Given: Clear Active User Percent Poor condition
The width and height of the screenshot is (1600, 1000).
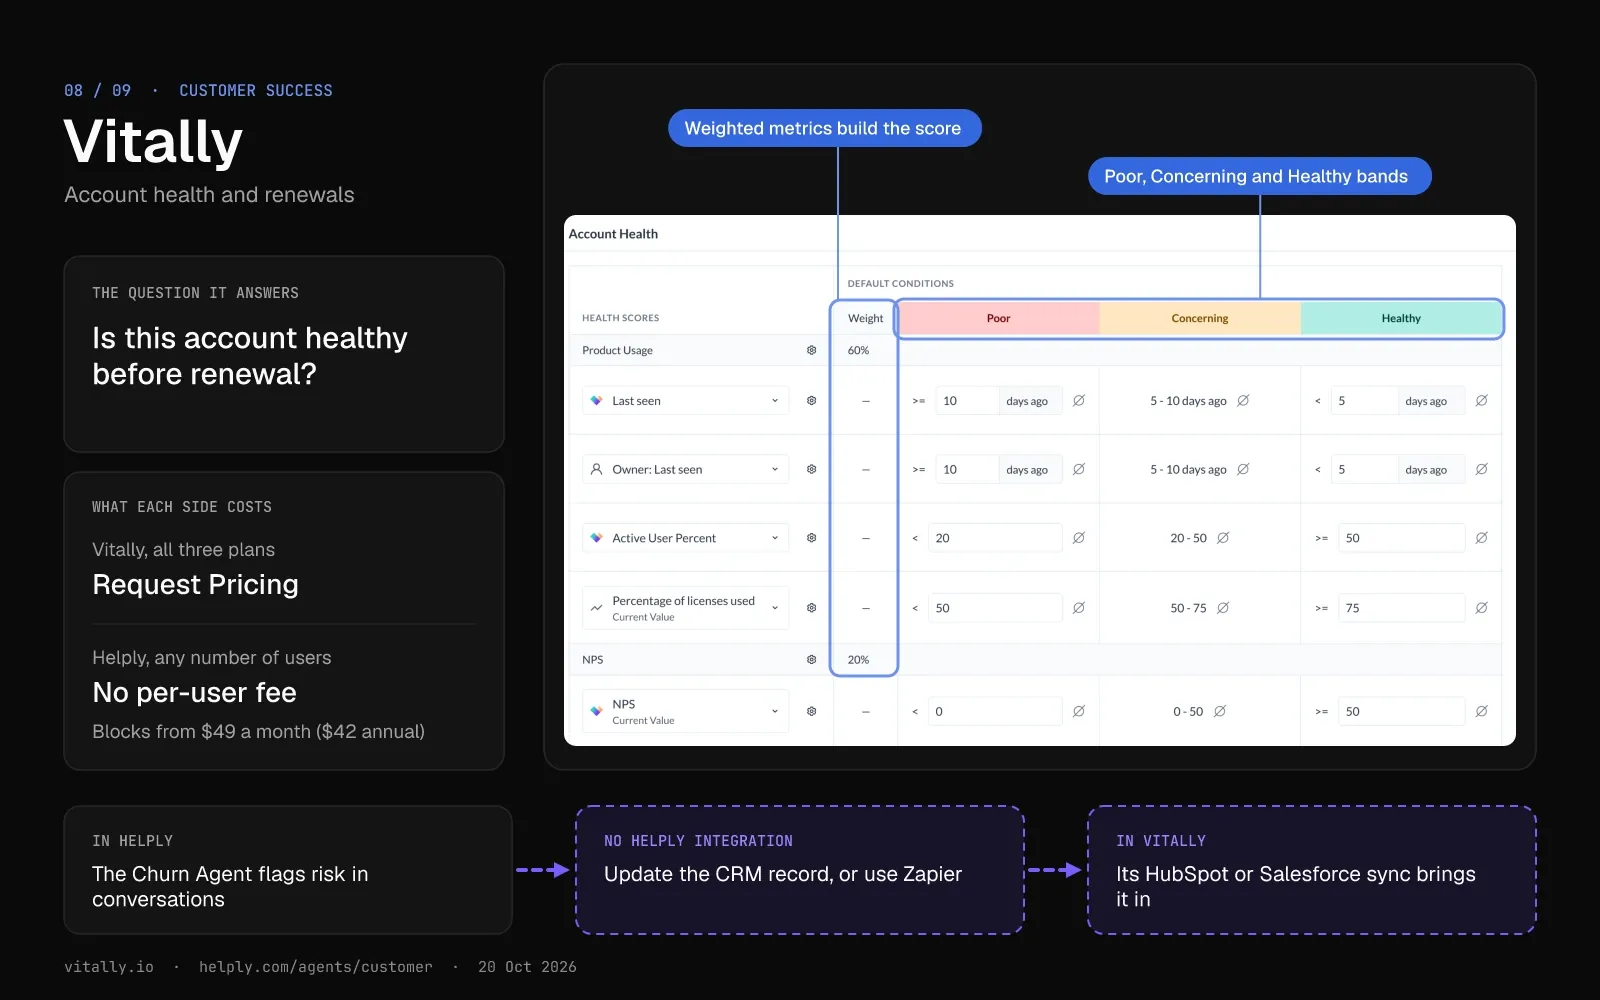Looking at the screenshot, I should pyautogui.click(x=1079, y=538).
